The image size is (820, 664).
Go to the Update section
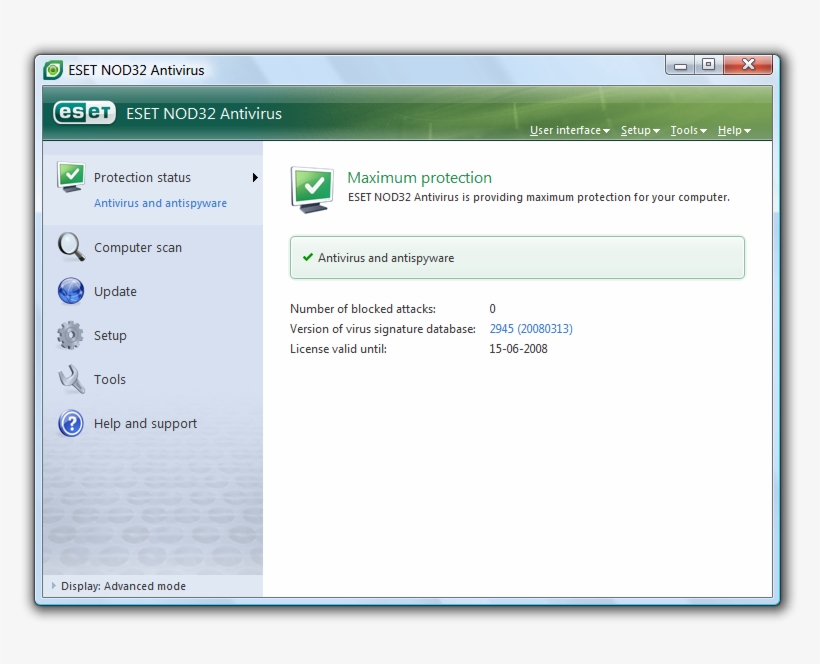pyautogui.click(x=115, y=291)
